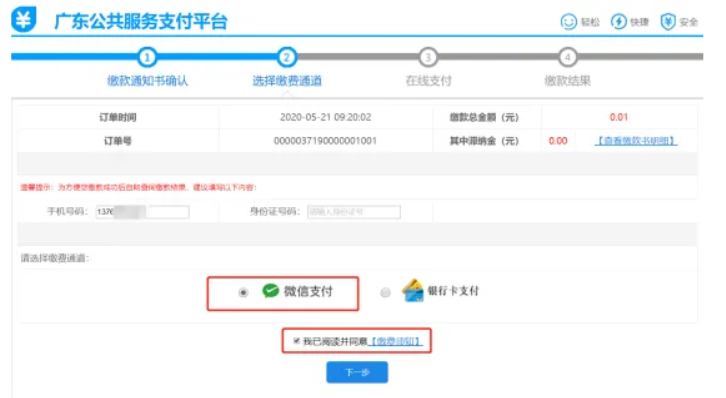Image resolution: width=726 pixels, height=398 pixels.
Task: Click the late fee value 0.00
Action: click(x=558, y=141)
